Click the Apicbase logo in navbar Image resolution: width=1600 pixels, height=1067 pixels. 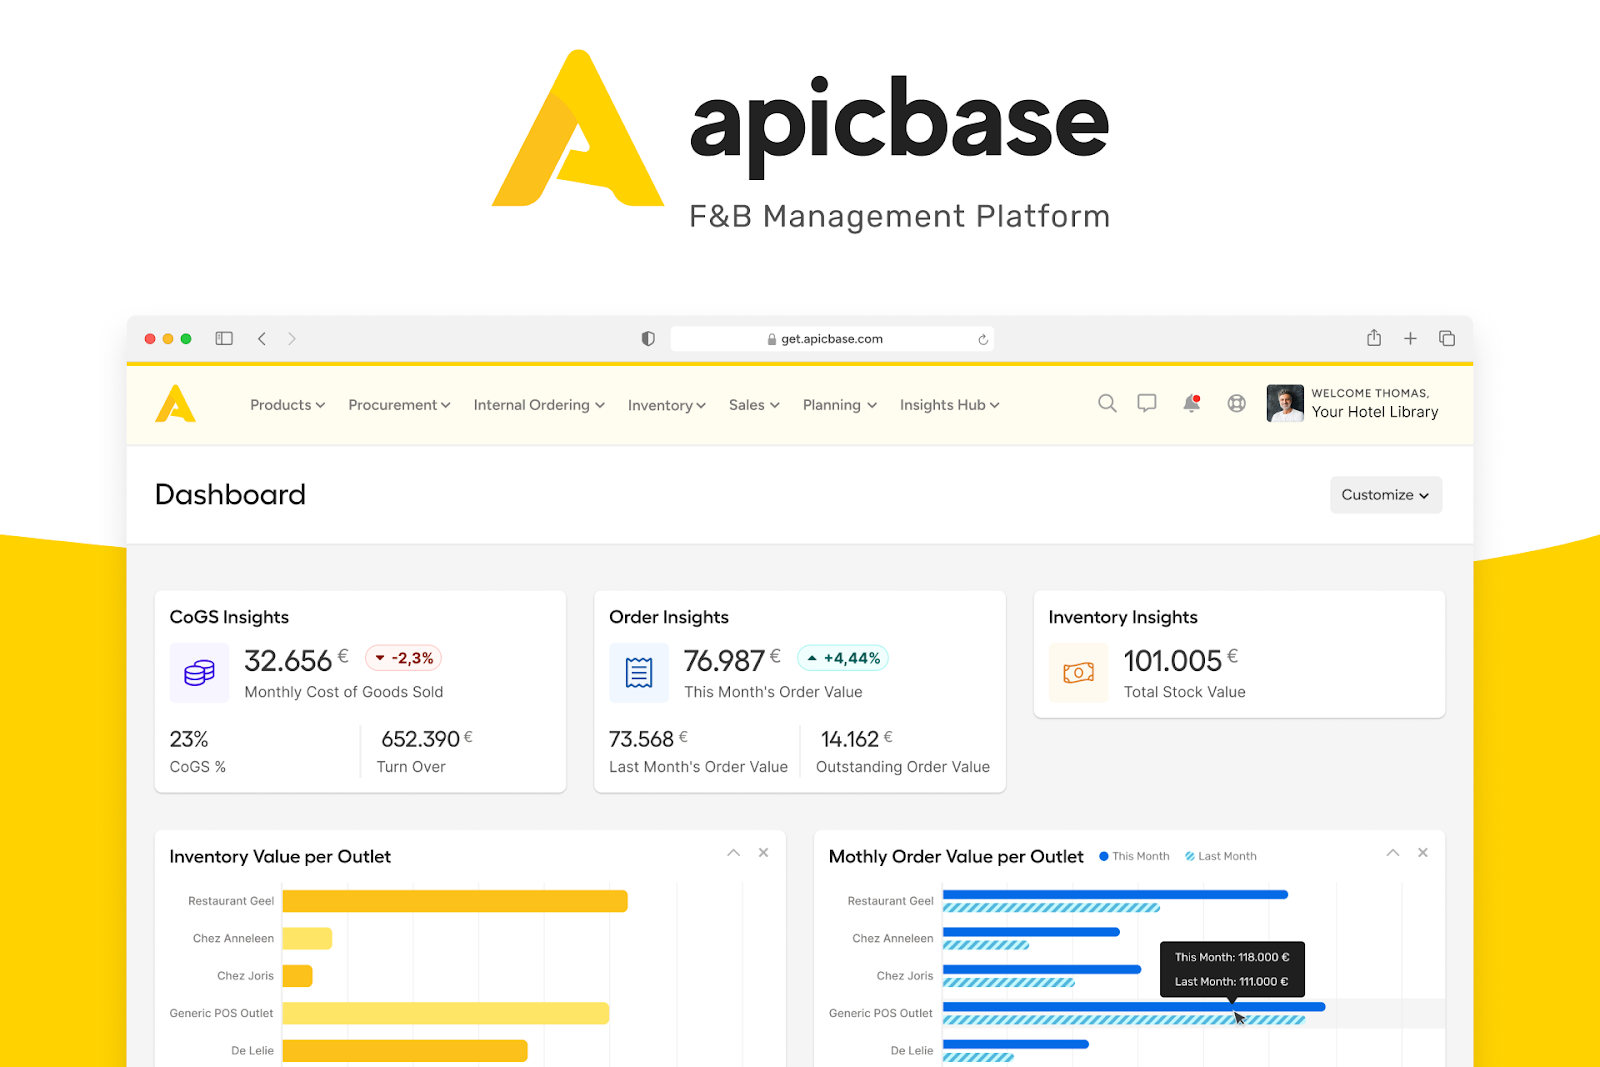176,404
